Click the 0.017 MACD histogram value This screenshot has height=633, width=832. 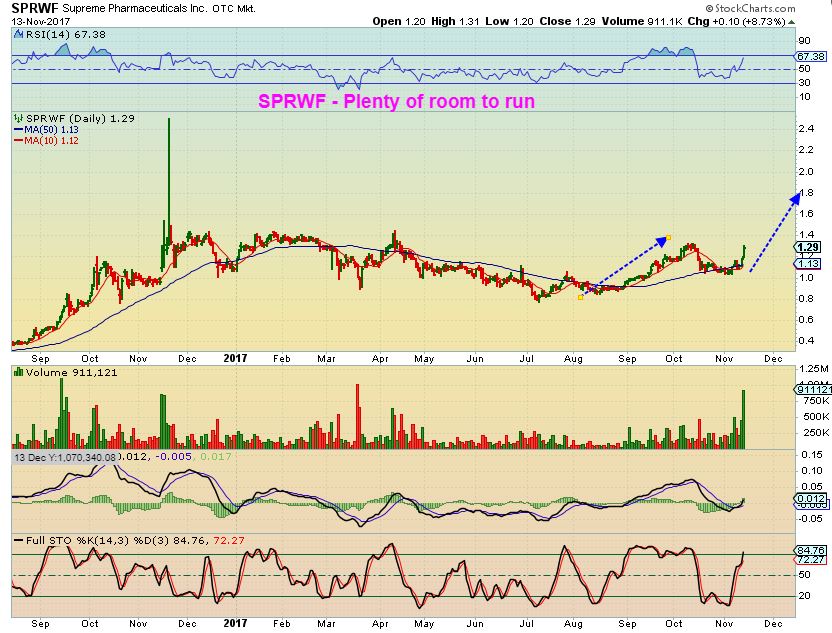point(215,456)
